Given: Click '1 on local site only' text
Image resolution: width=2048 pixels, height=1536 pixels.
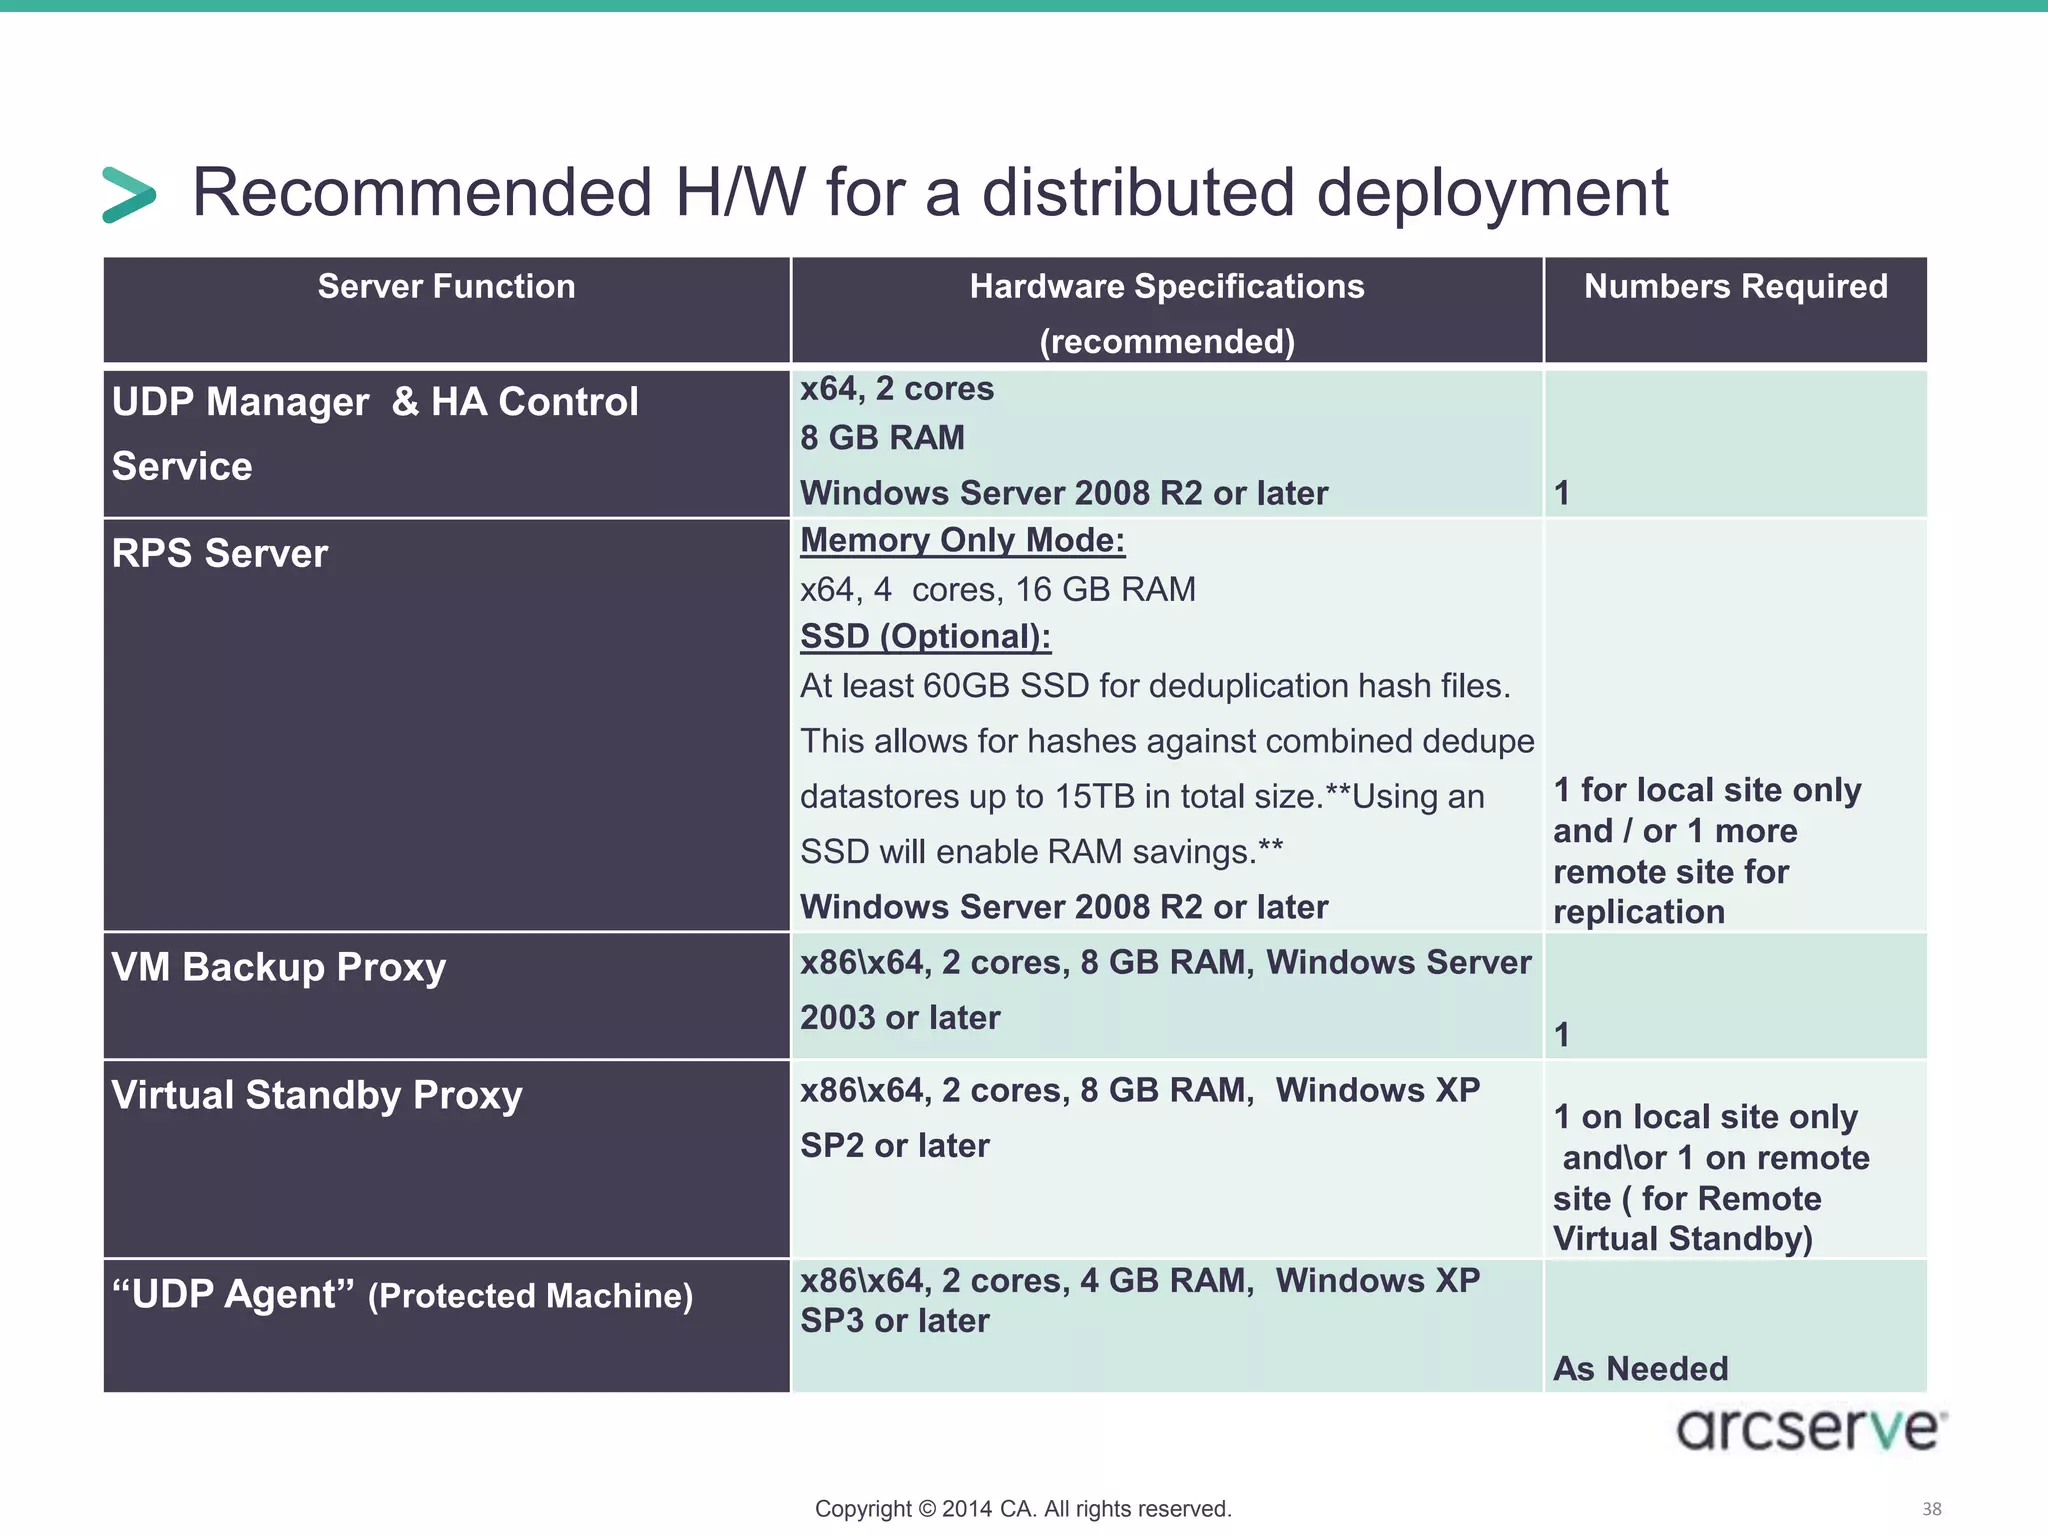Looking at the screenshot, I should click(x=1705, y=1117).
